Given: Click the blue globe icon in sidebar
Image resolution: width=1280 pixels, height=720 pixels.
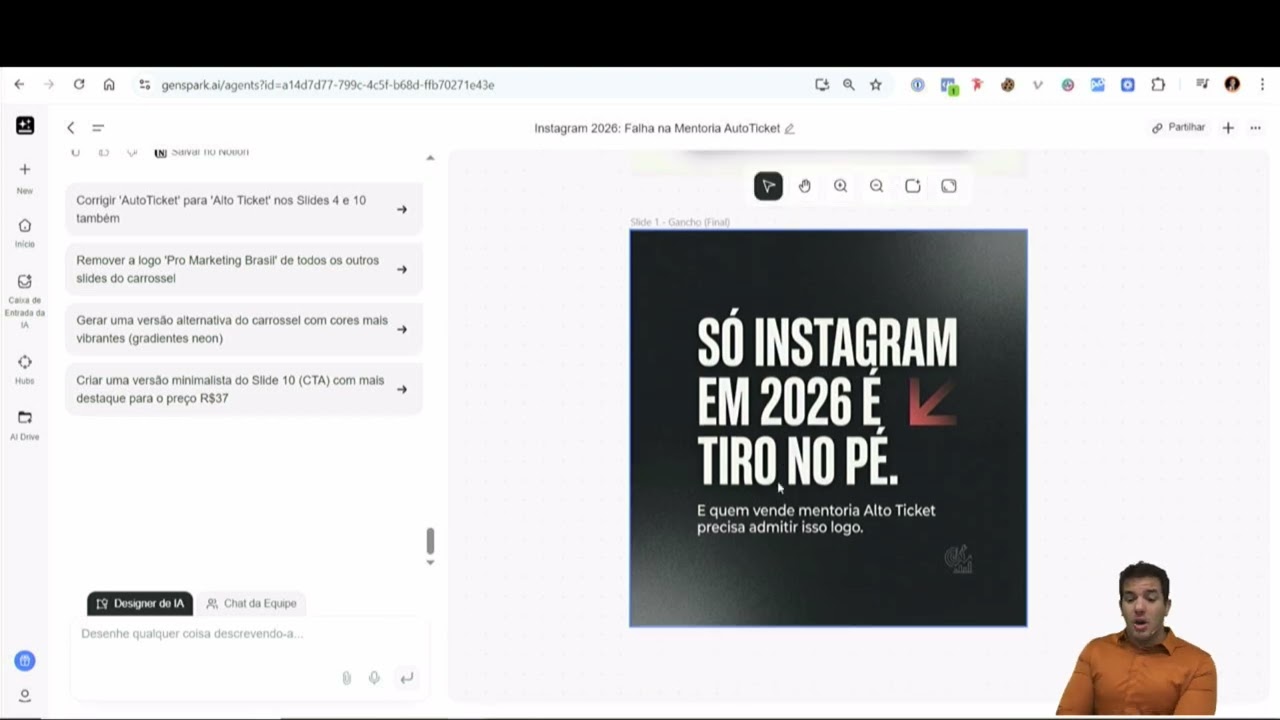Looking at the screenshot, I should (25, 661).
